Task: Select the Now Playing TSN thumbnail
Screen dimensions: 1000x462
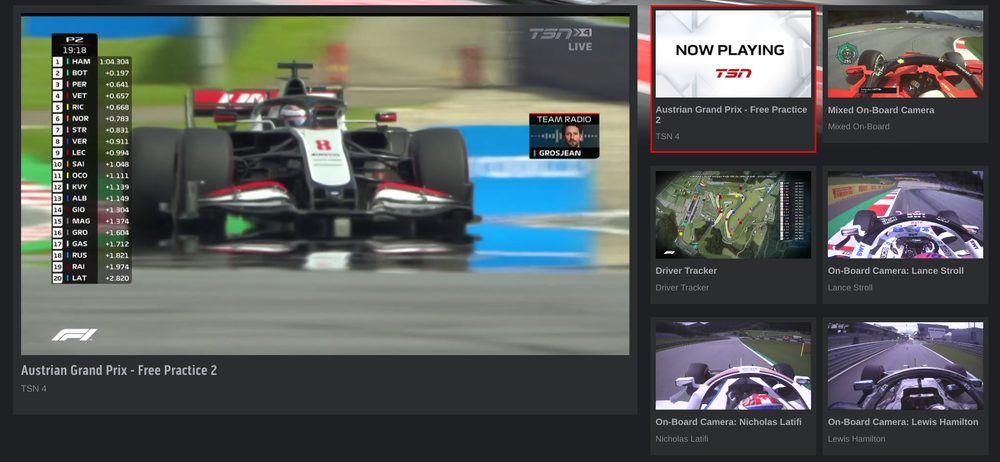Action: (x=733, y=54)
